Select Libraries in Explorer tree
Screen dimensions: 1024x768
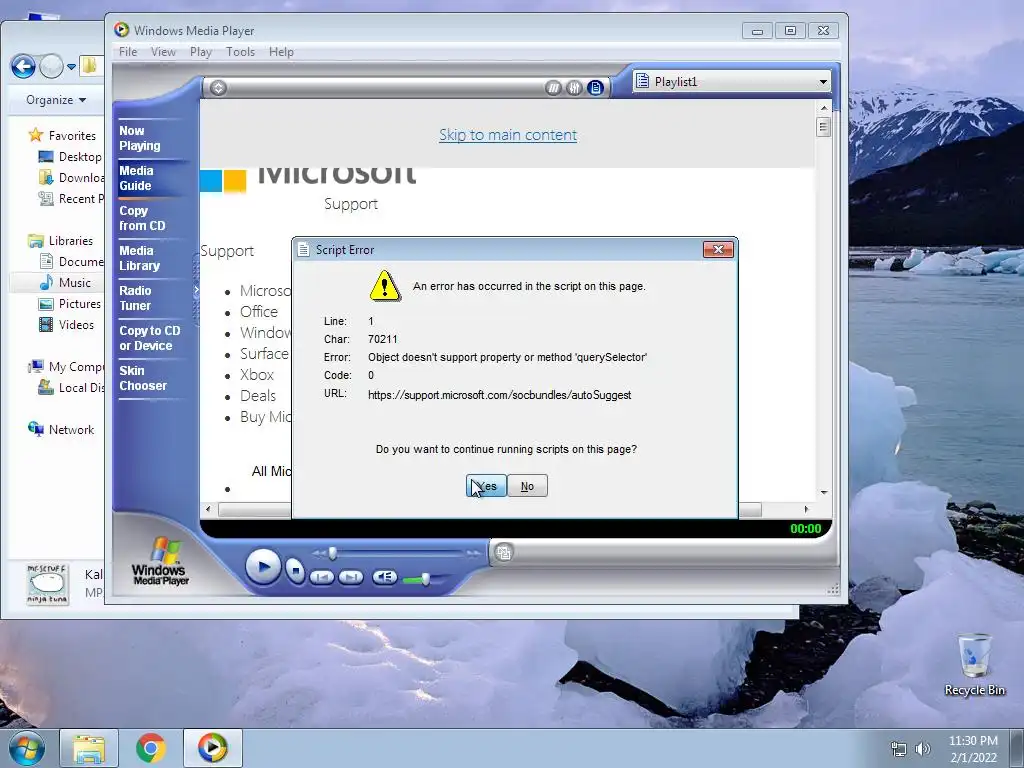(x=61, y=241)
